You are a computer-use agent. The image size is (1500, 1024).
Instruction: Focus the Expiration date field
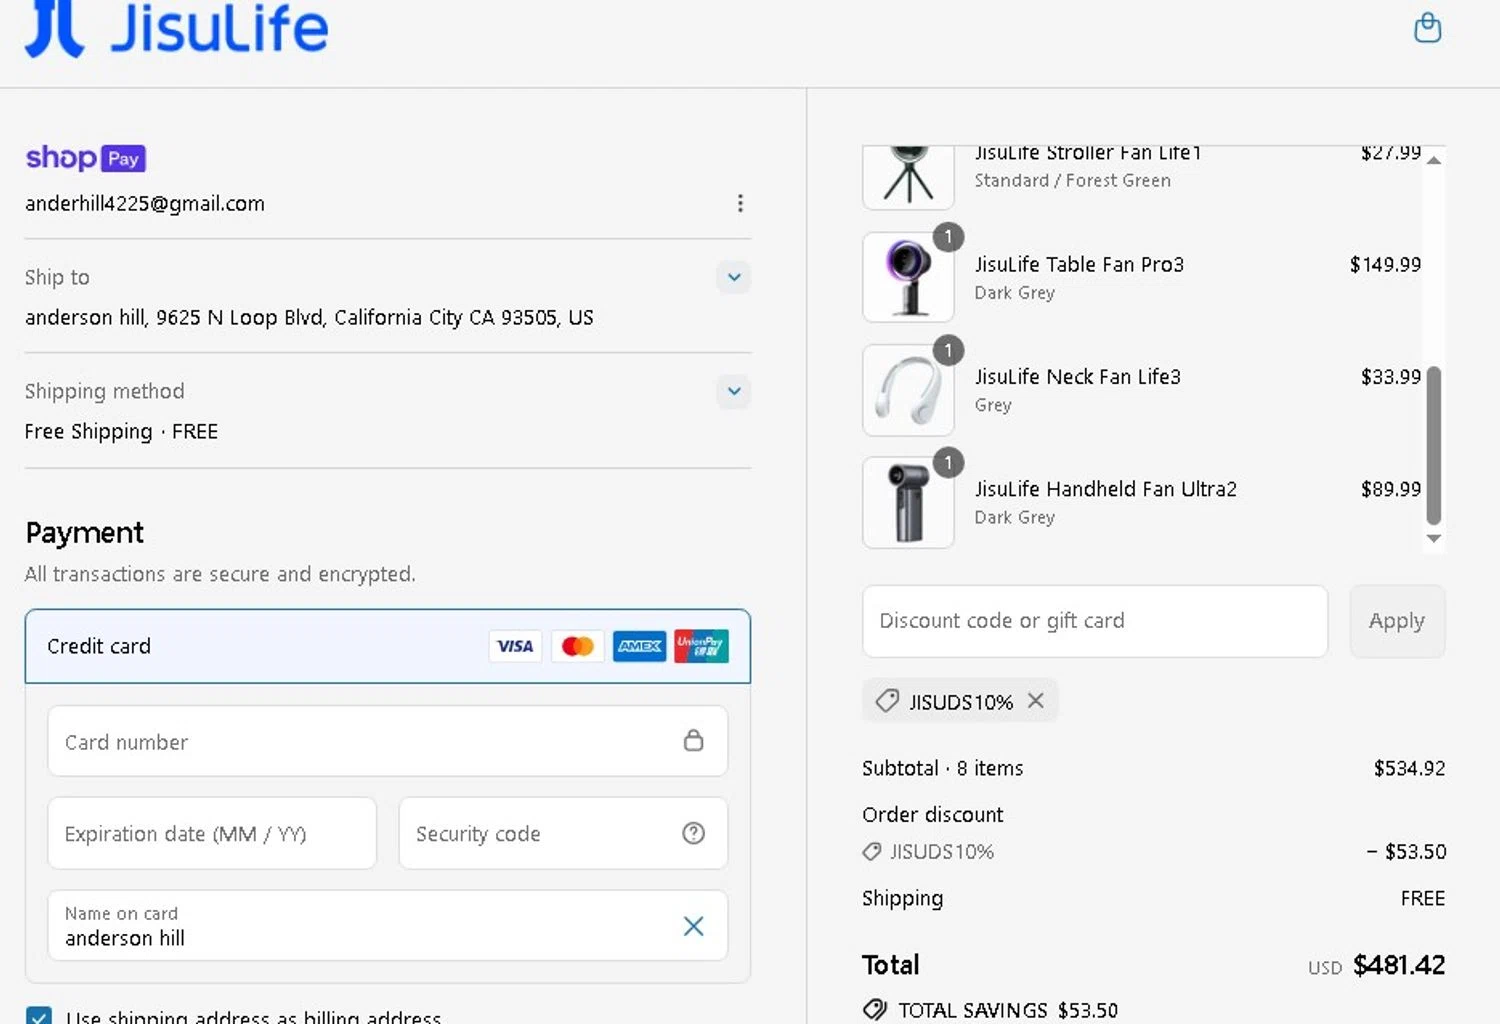pos(212,833)
